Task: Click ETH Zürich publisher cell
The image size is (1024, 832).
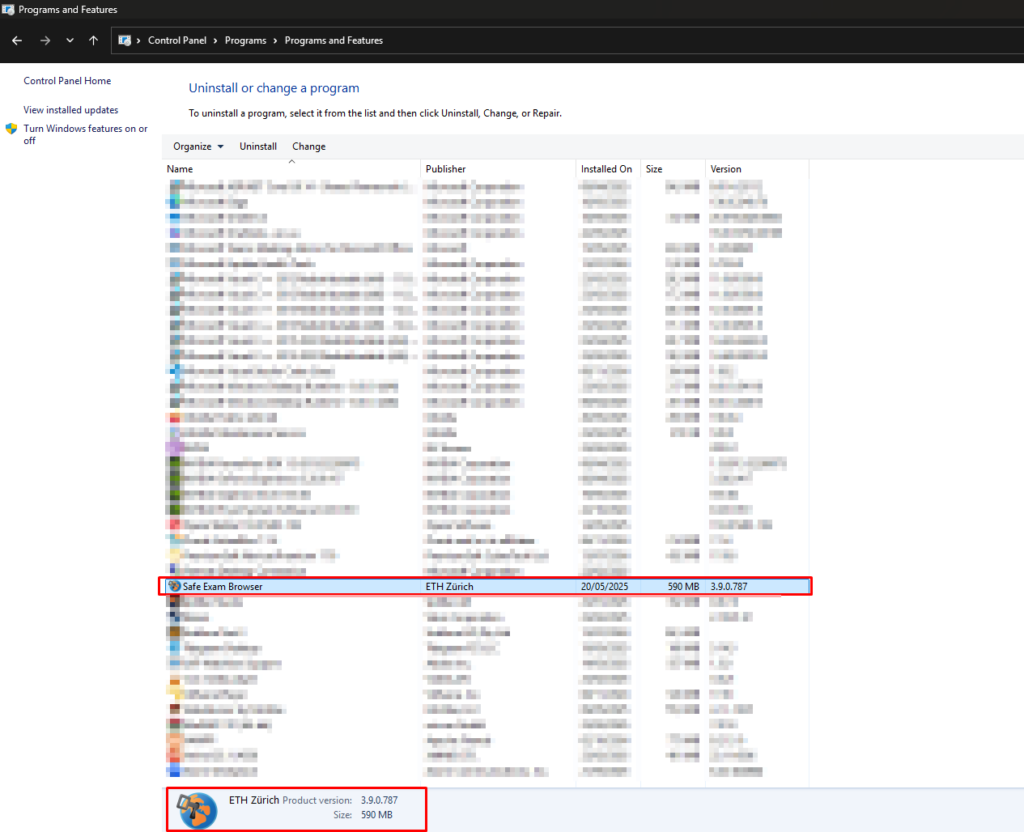Action: point(449,586)
